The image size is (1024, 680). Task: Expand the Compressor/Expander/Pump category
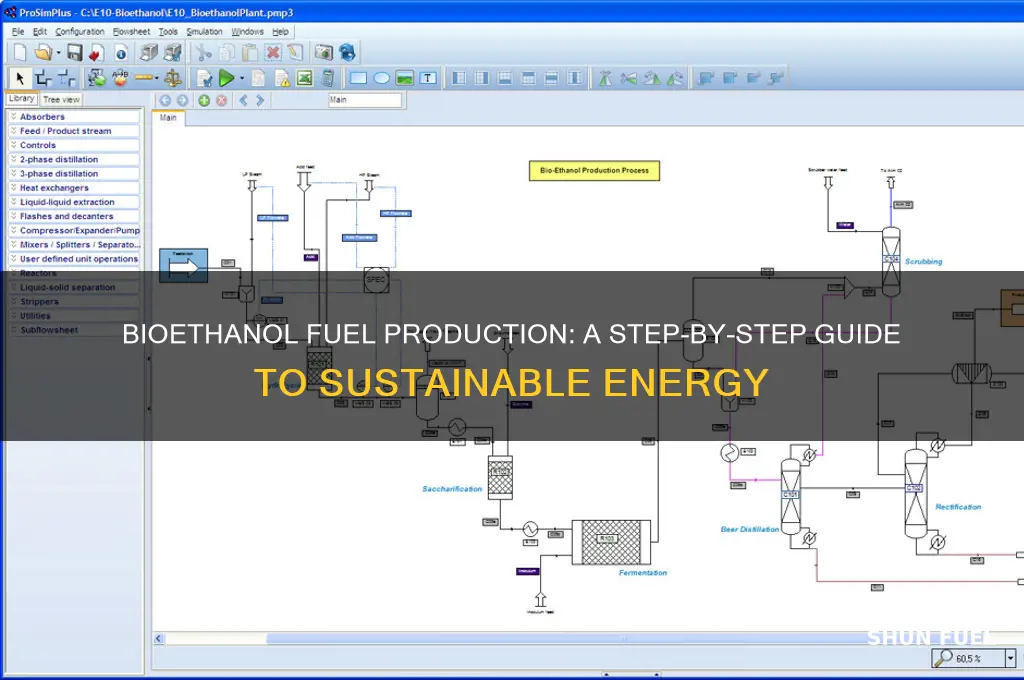pos(74,231)
